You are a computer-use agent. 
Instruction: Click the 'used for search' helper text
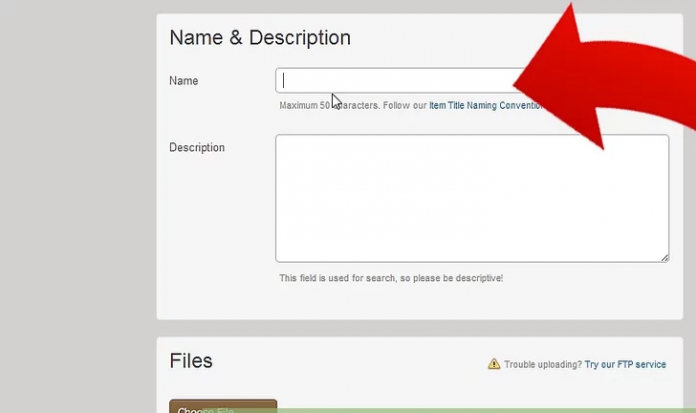tap(391, 278)
